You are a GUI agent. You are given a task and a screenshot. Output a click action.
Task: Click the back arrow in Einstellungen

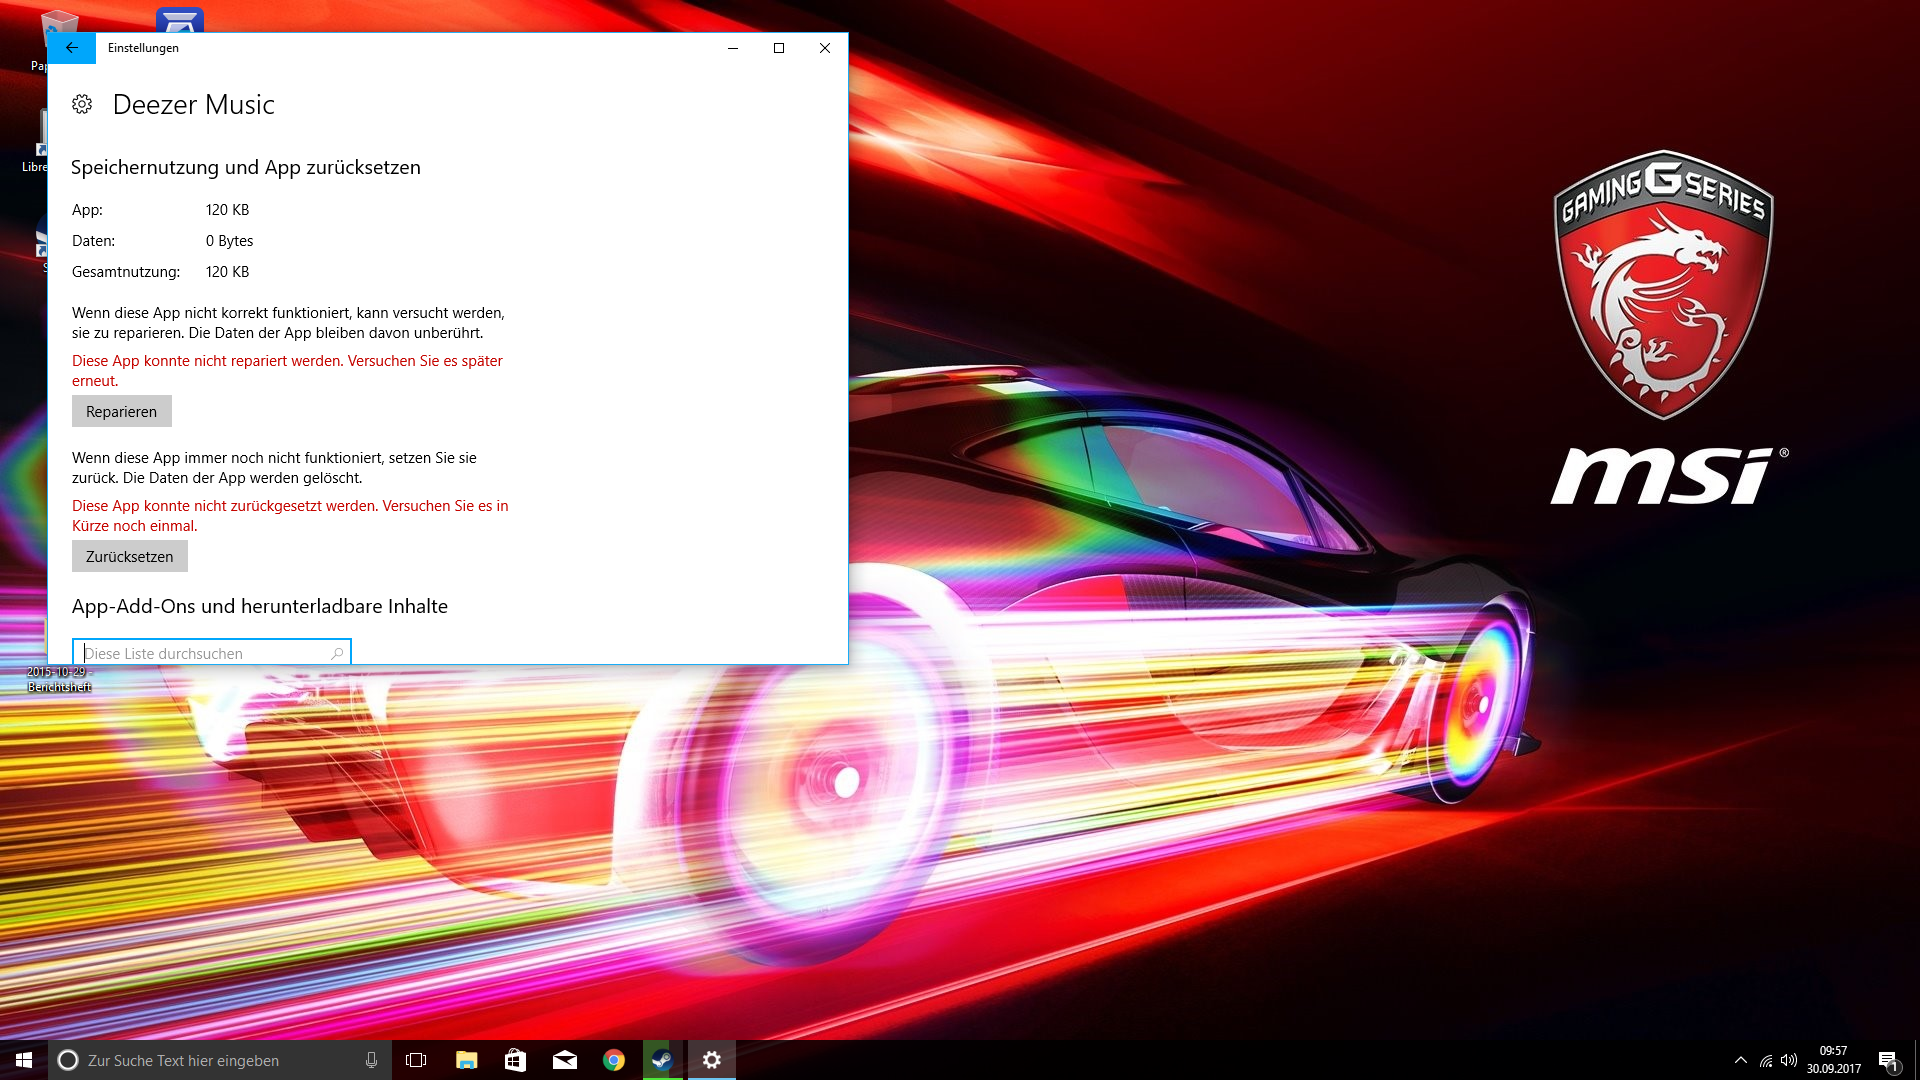tap(71, 48)
